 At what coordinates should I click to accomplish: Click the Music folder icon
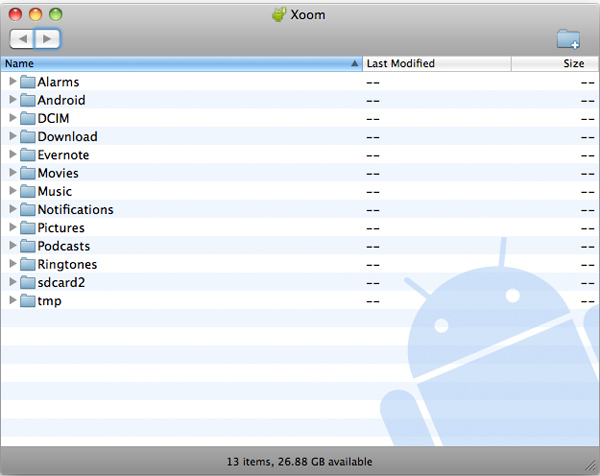click(28, 191)
